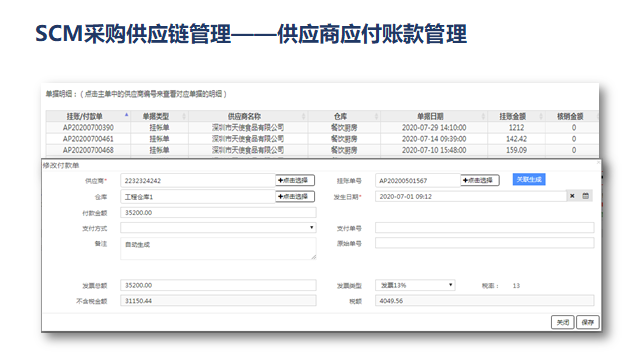Click the 挂账金额 cell 159.09

(x=516, y=150)
